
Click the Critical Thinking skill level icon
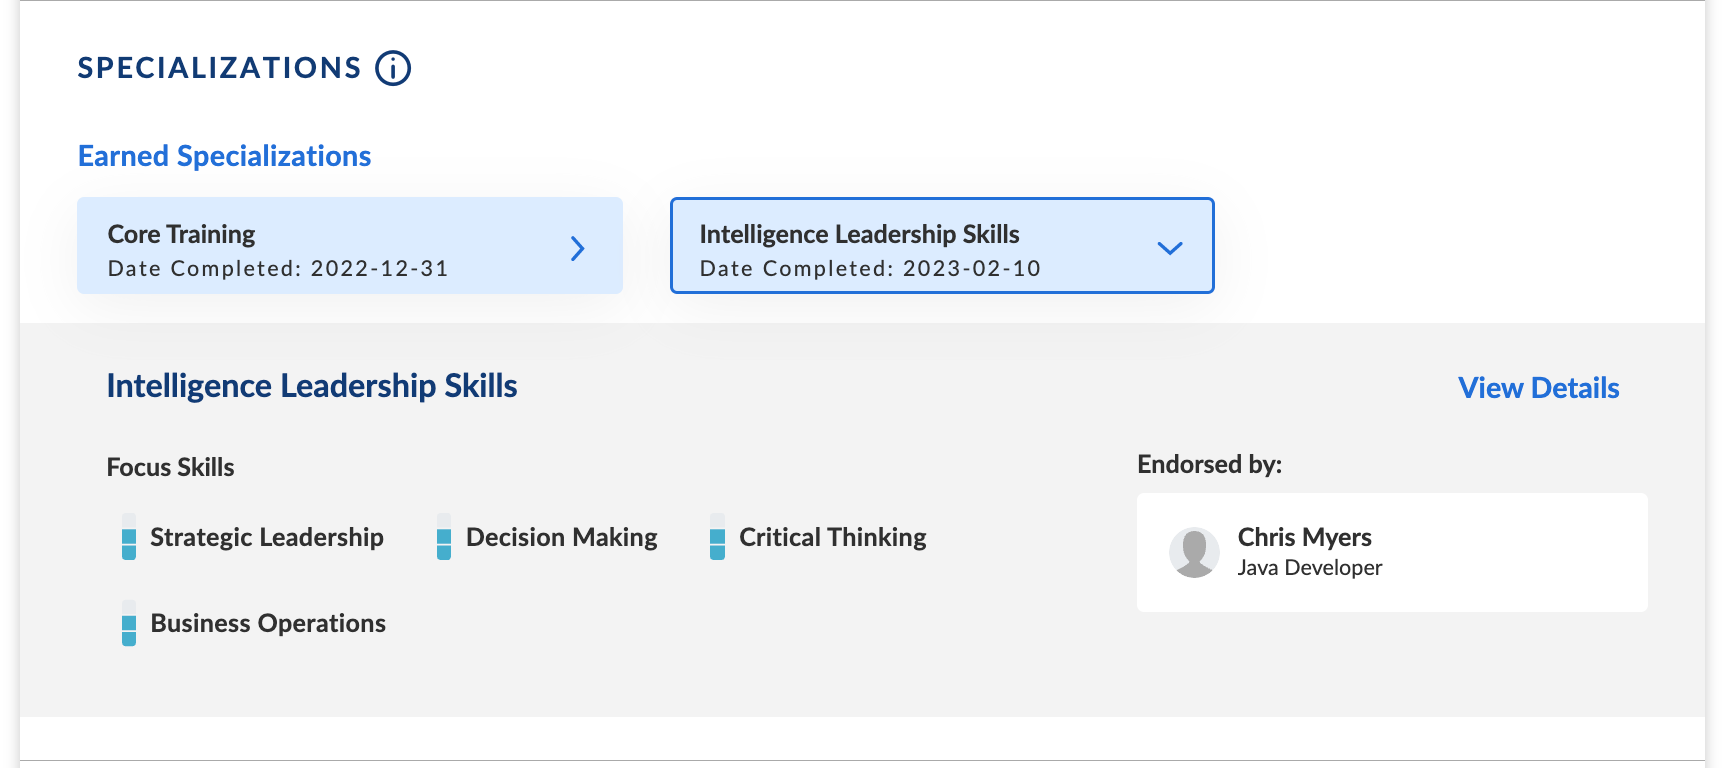click(717, 537)
